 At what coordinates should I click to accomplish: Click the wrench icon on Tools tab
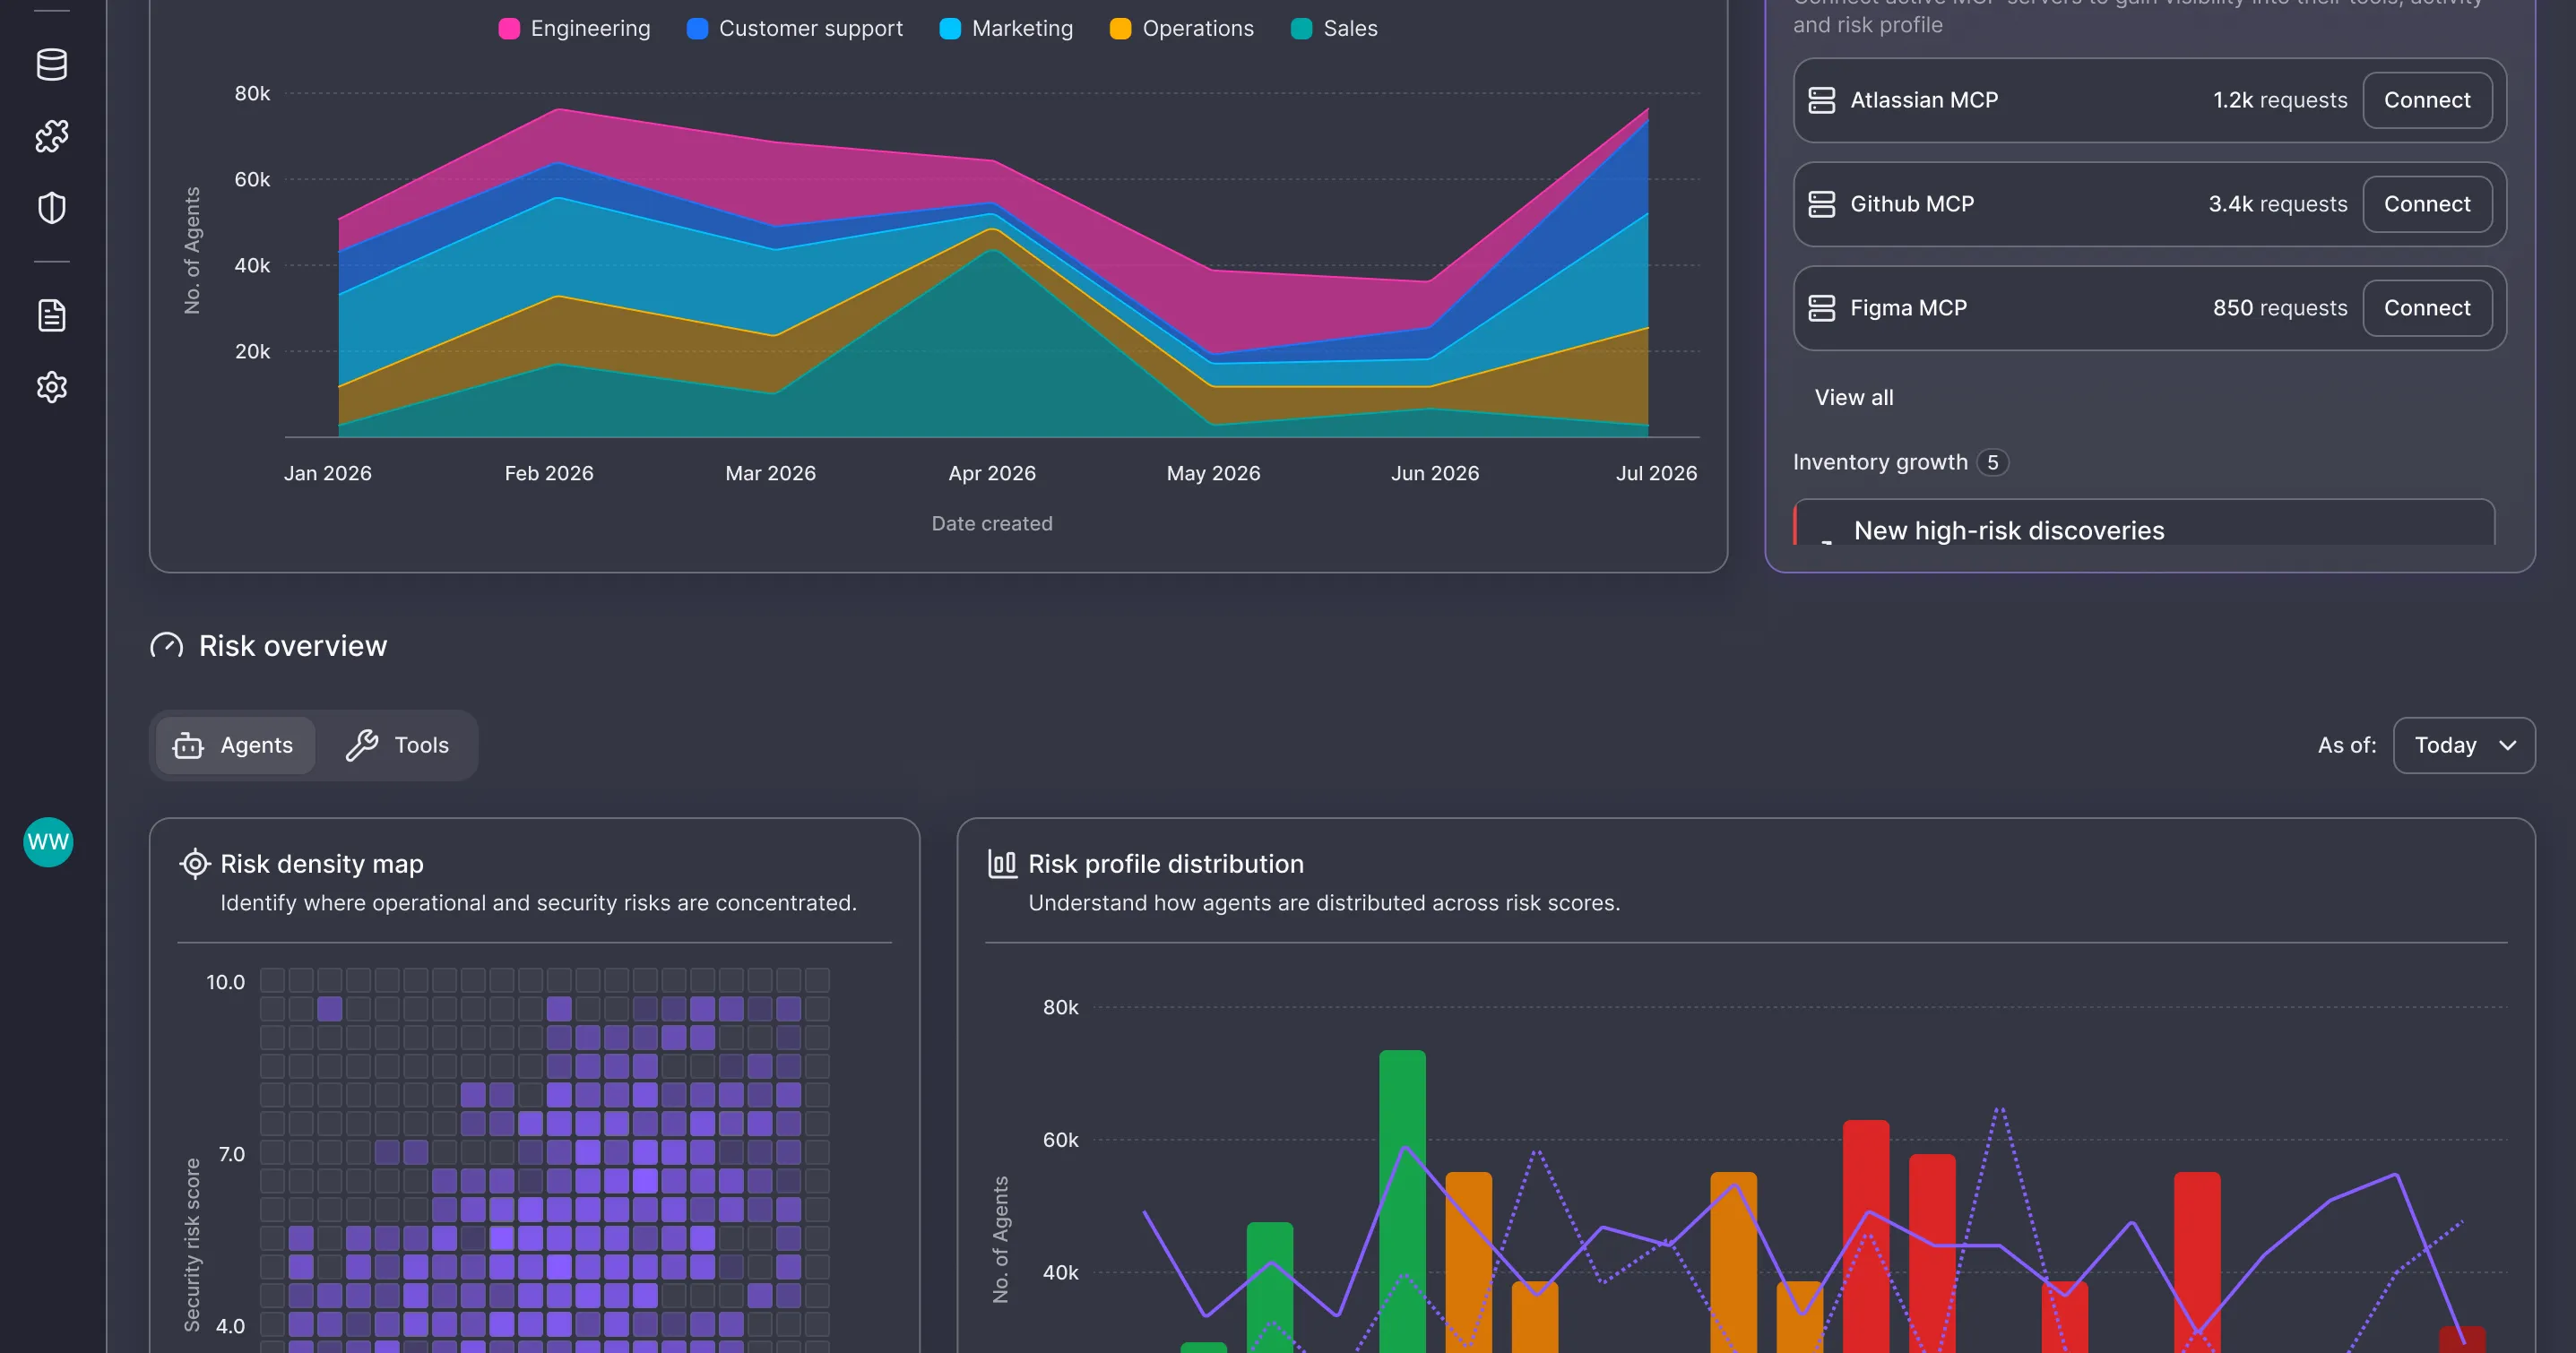(362, 745)
